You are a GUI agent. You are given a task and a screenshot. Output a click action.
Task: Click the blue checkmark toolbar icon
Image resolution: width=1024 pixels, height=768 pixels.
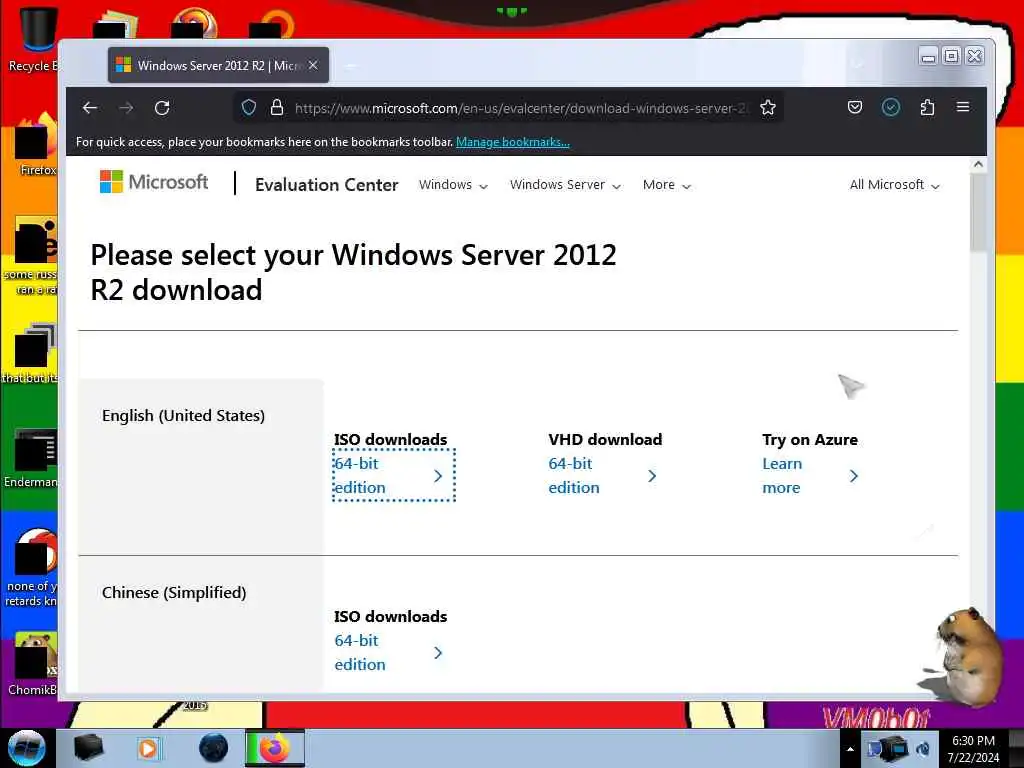pyautogui.click(x=891, y=107)
